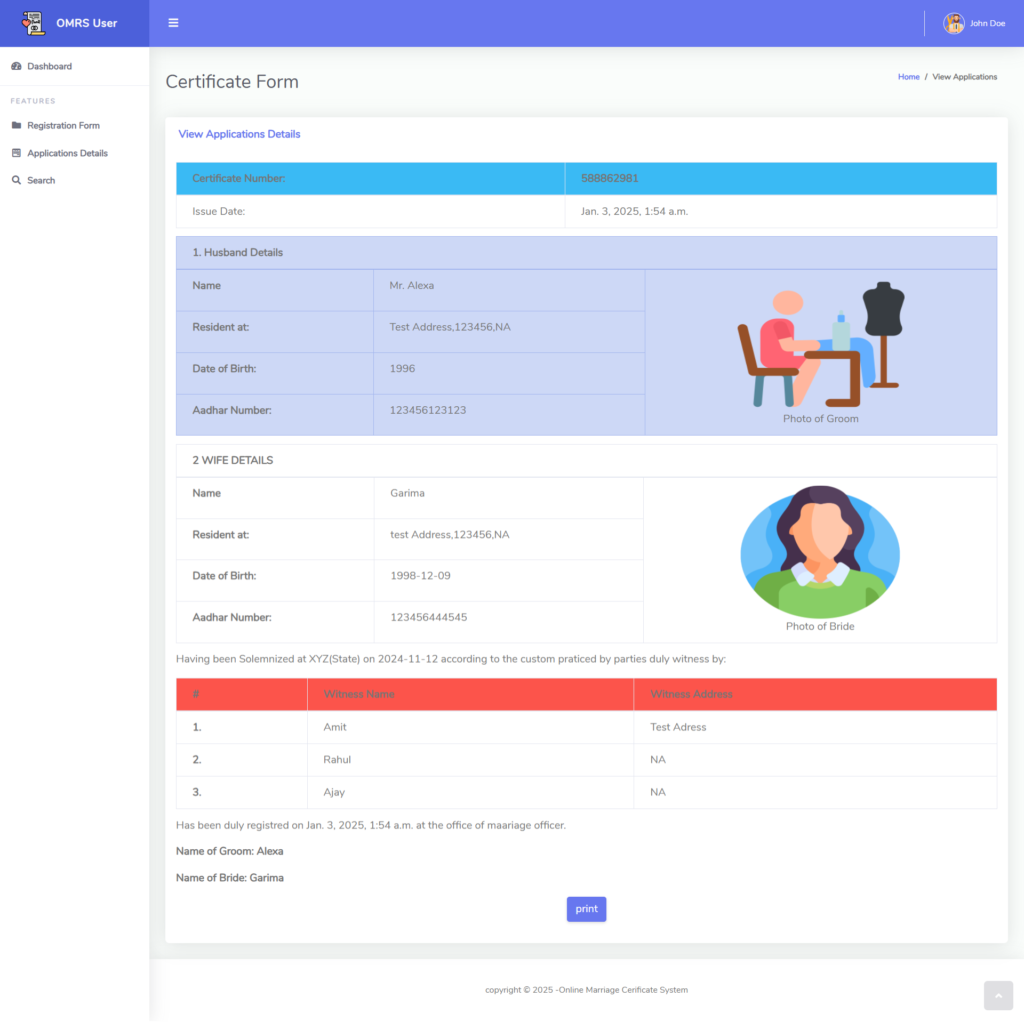
Task: Open the Dashboard menu item
Action: [x=49, y=66]
